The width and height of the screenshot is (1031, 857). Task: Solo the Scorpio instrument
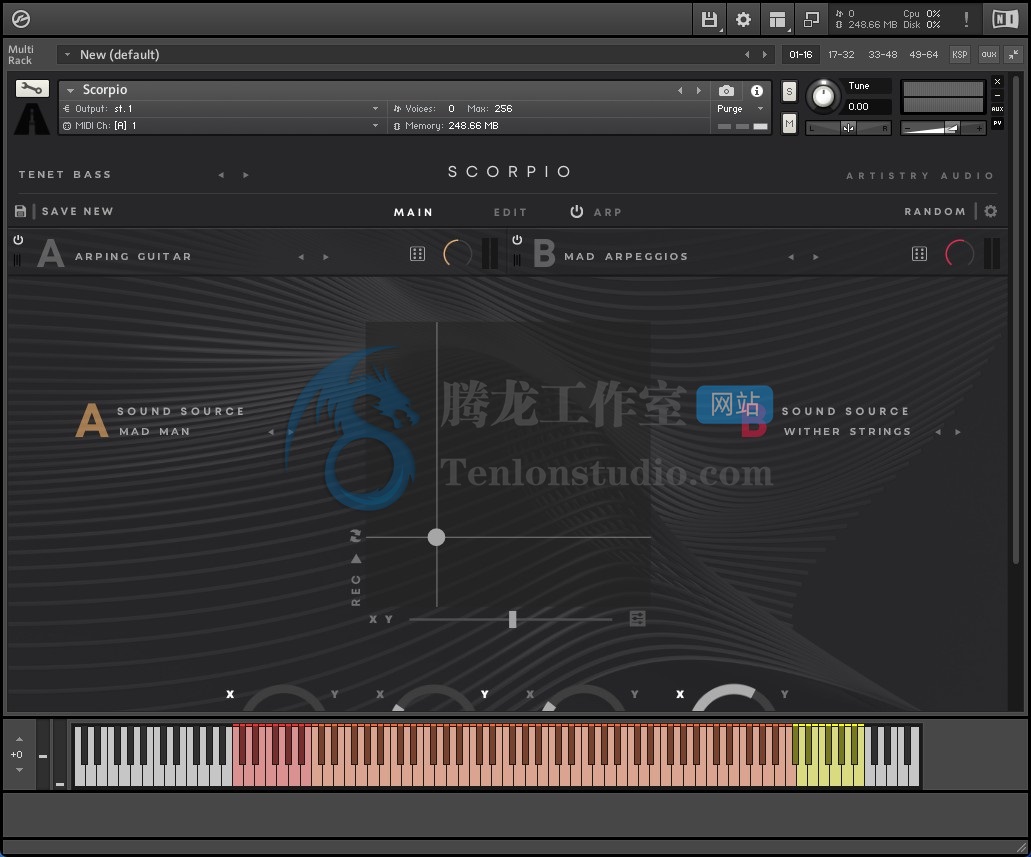[x=789, y=91]
